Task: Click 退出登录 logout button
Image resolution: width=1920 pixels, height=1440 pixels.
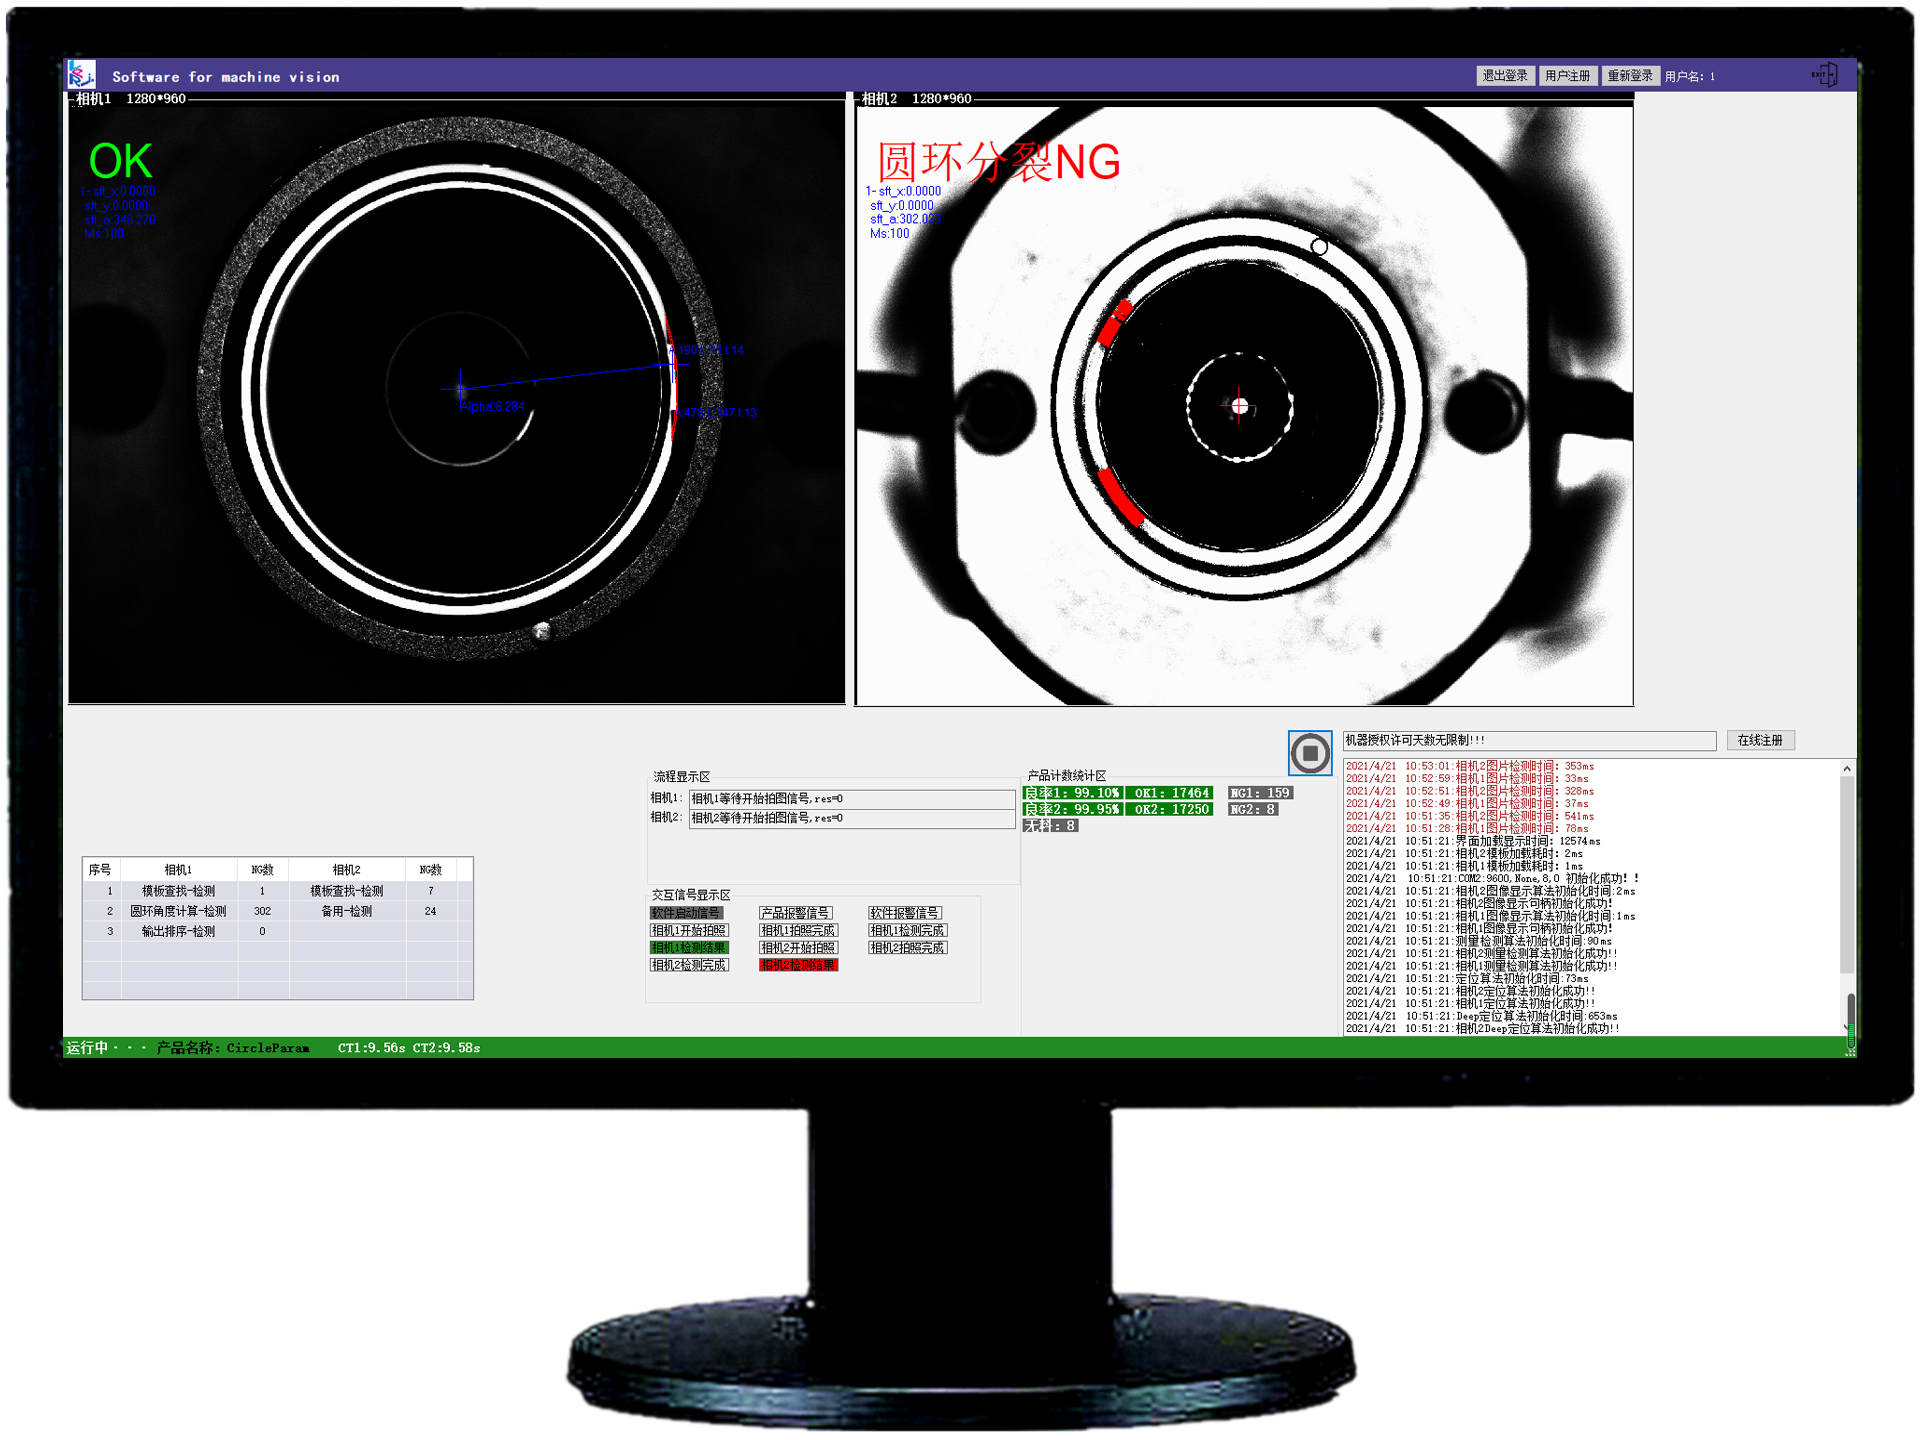Action: tap(1504, 76)
